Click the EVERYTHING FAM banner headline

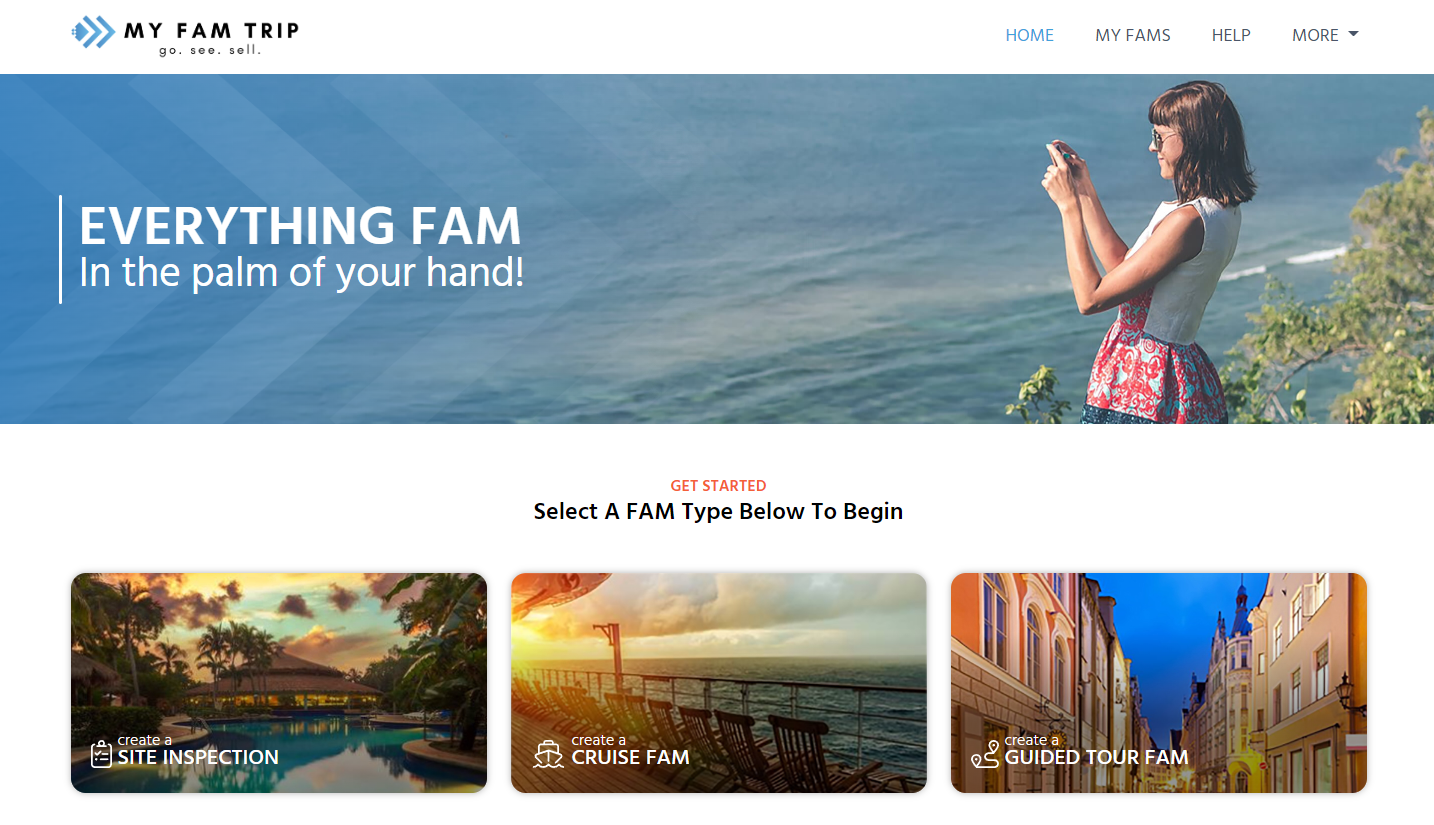tap(300, 226)
